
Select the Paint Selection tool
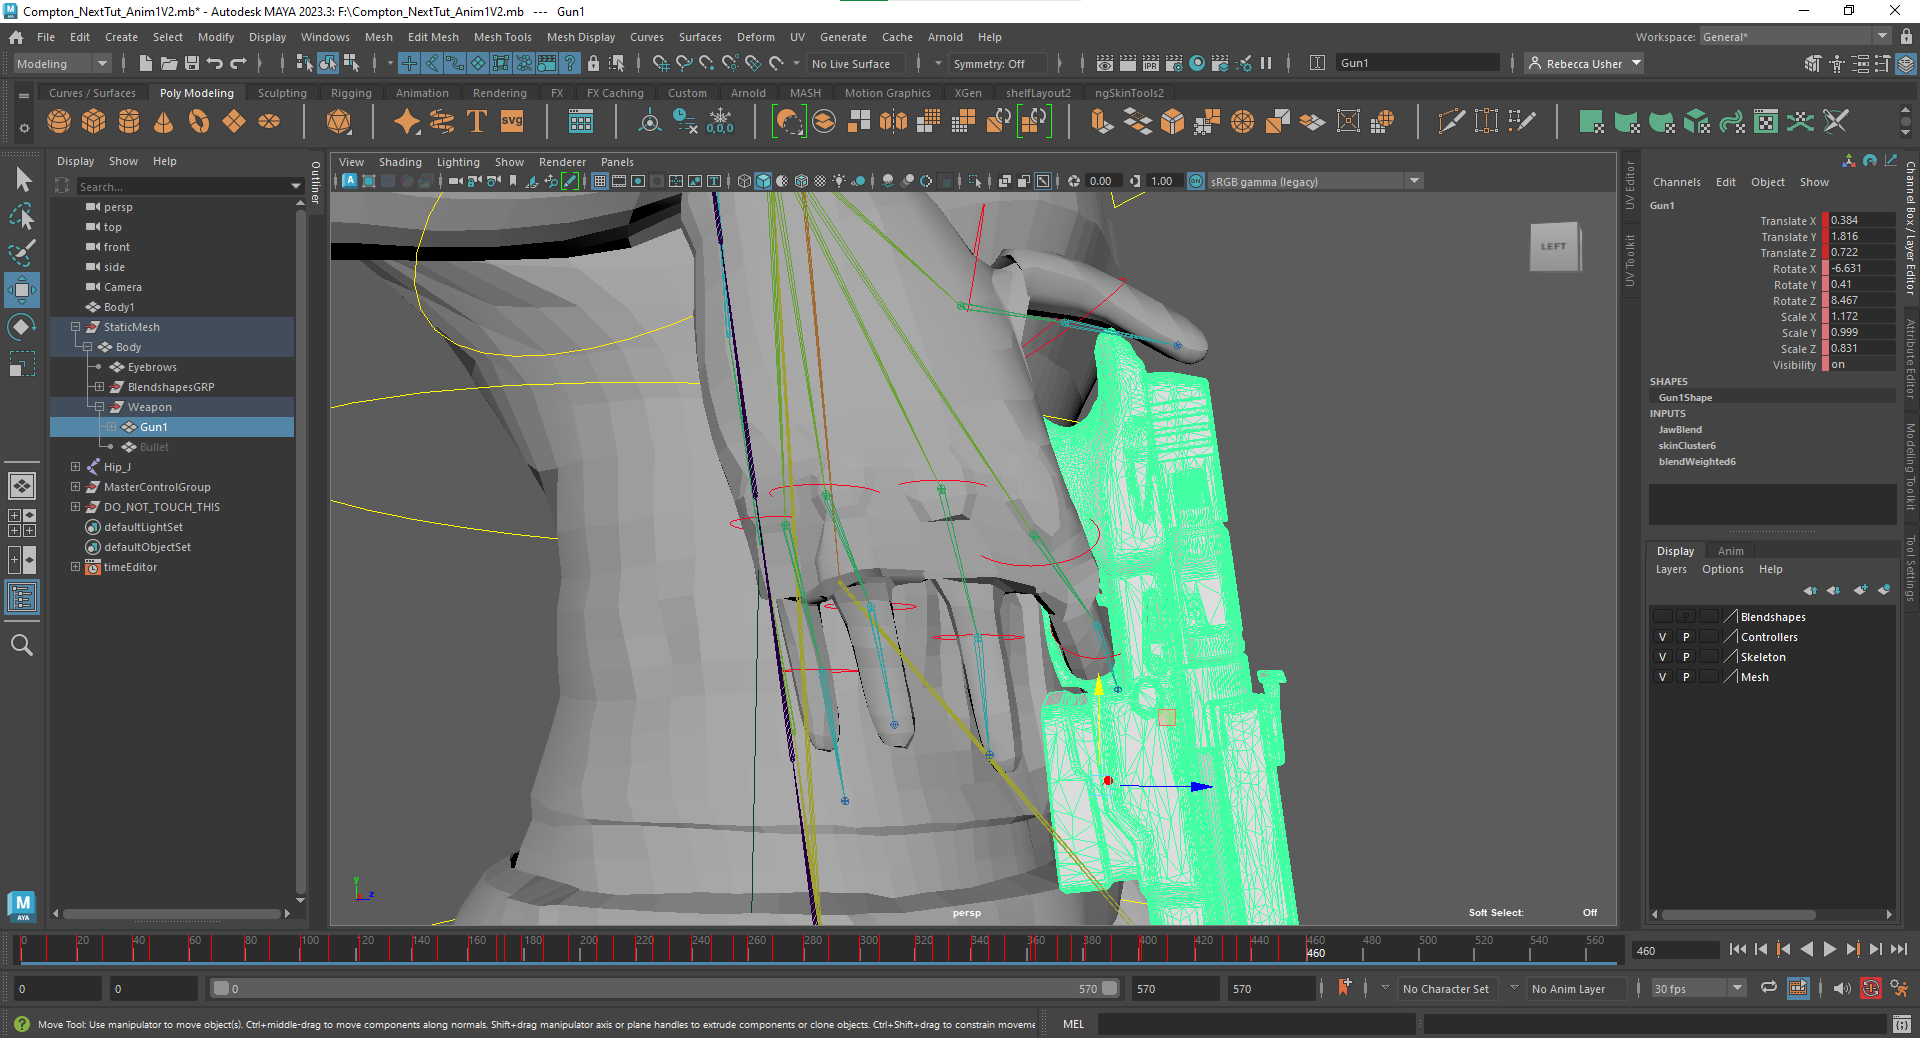coord(22,252)
